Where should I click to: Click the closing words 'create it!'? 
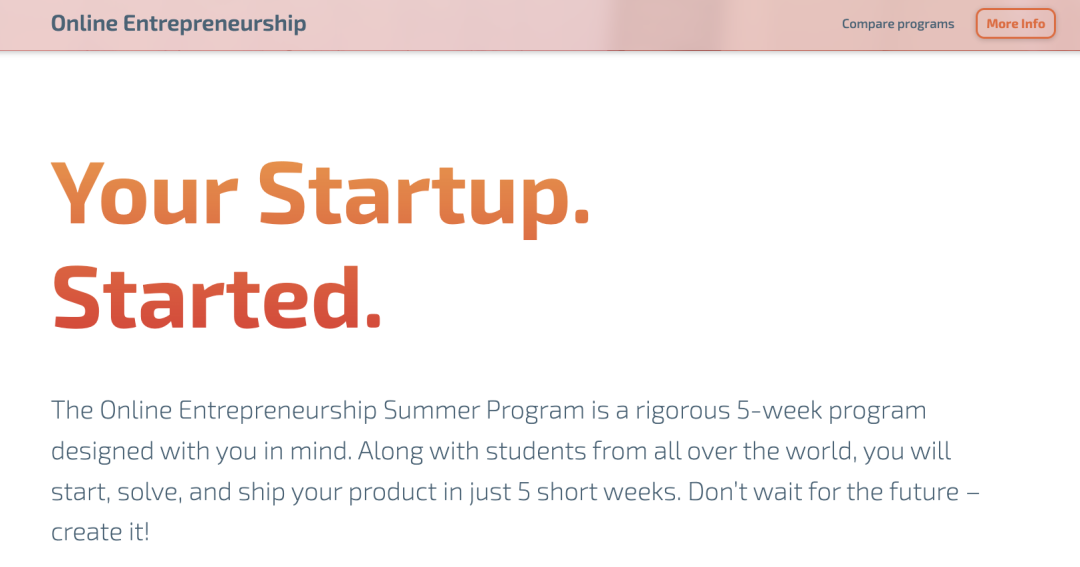(x=100, y=532)
